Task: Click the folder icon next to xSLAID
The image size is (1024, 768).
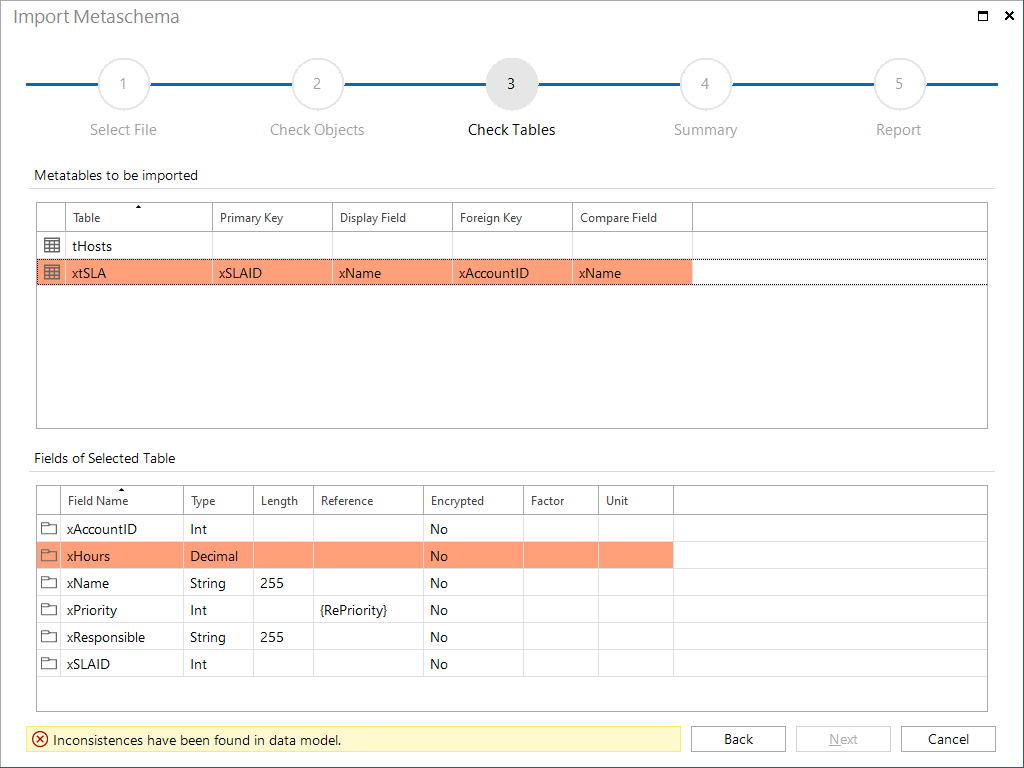Action: [49, 663]
